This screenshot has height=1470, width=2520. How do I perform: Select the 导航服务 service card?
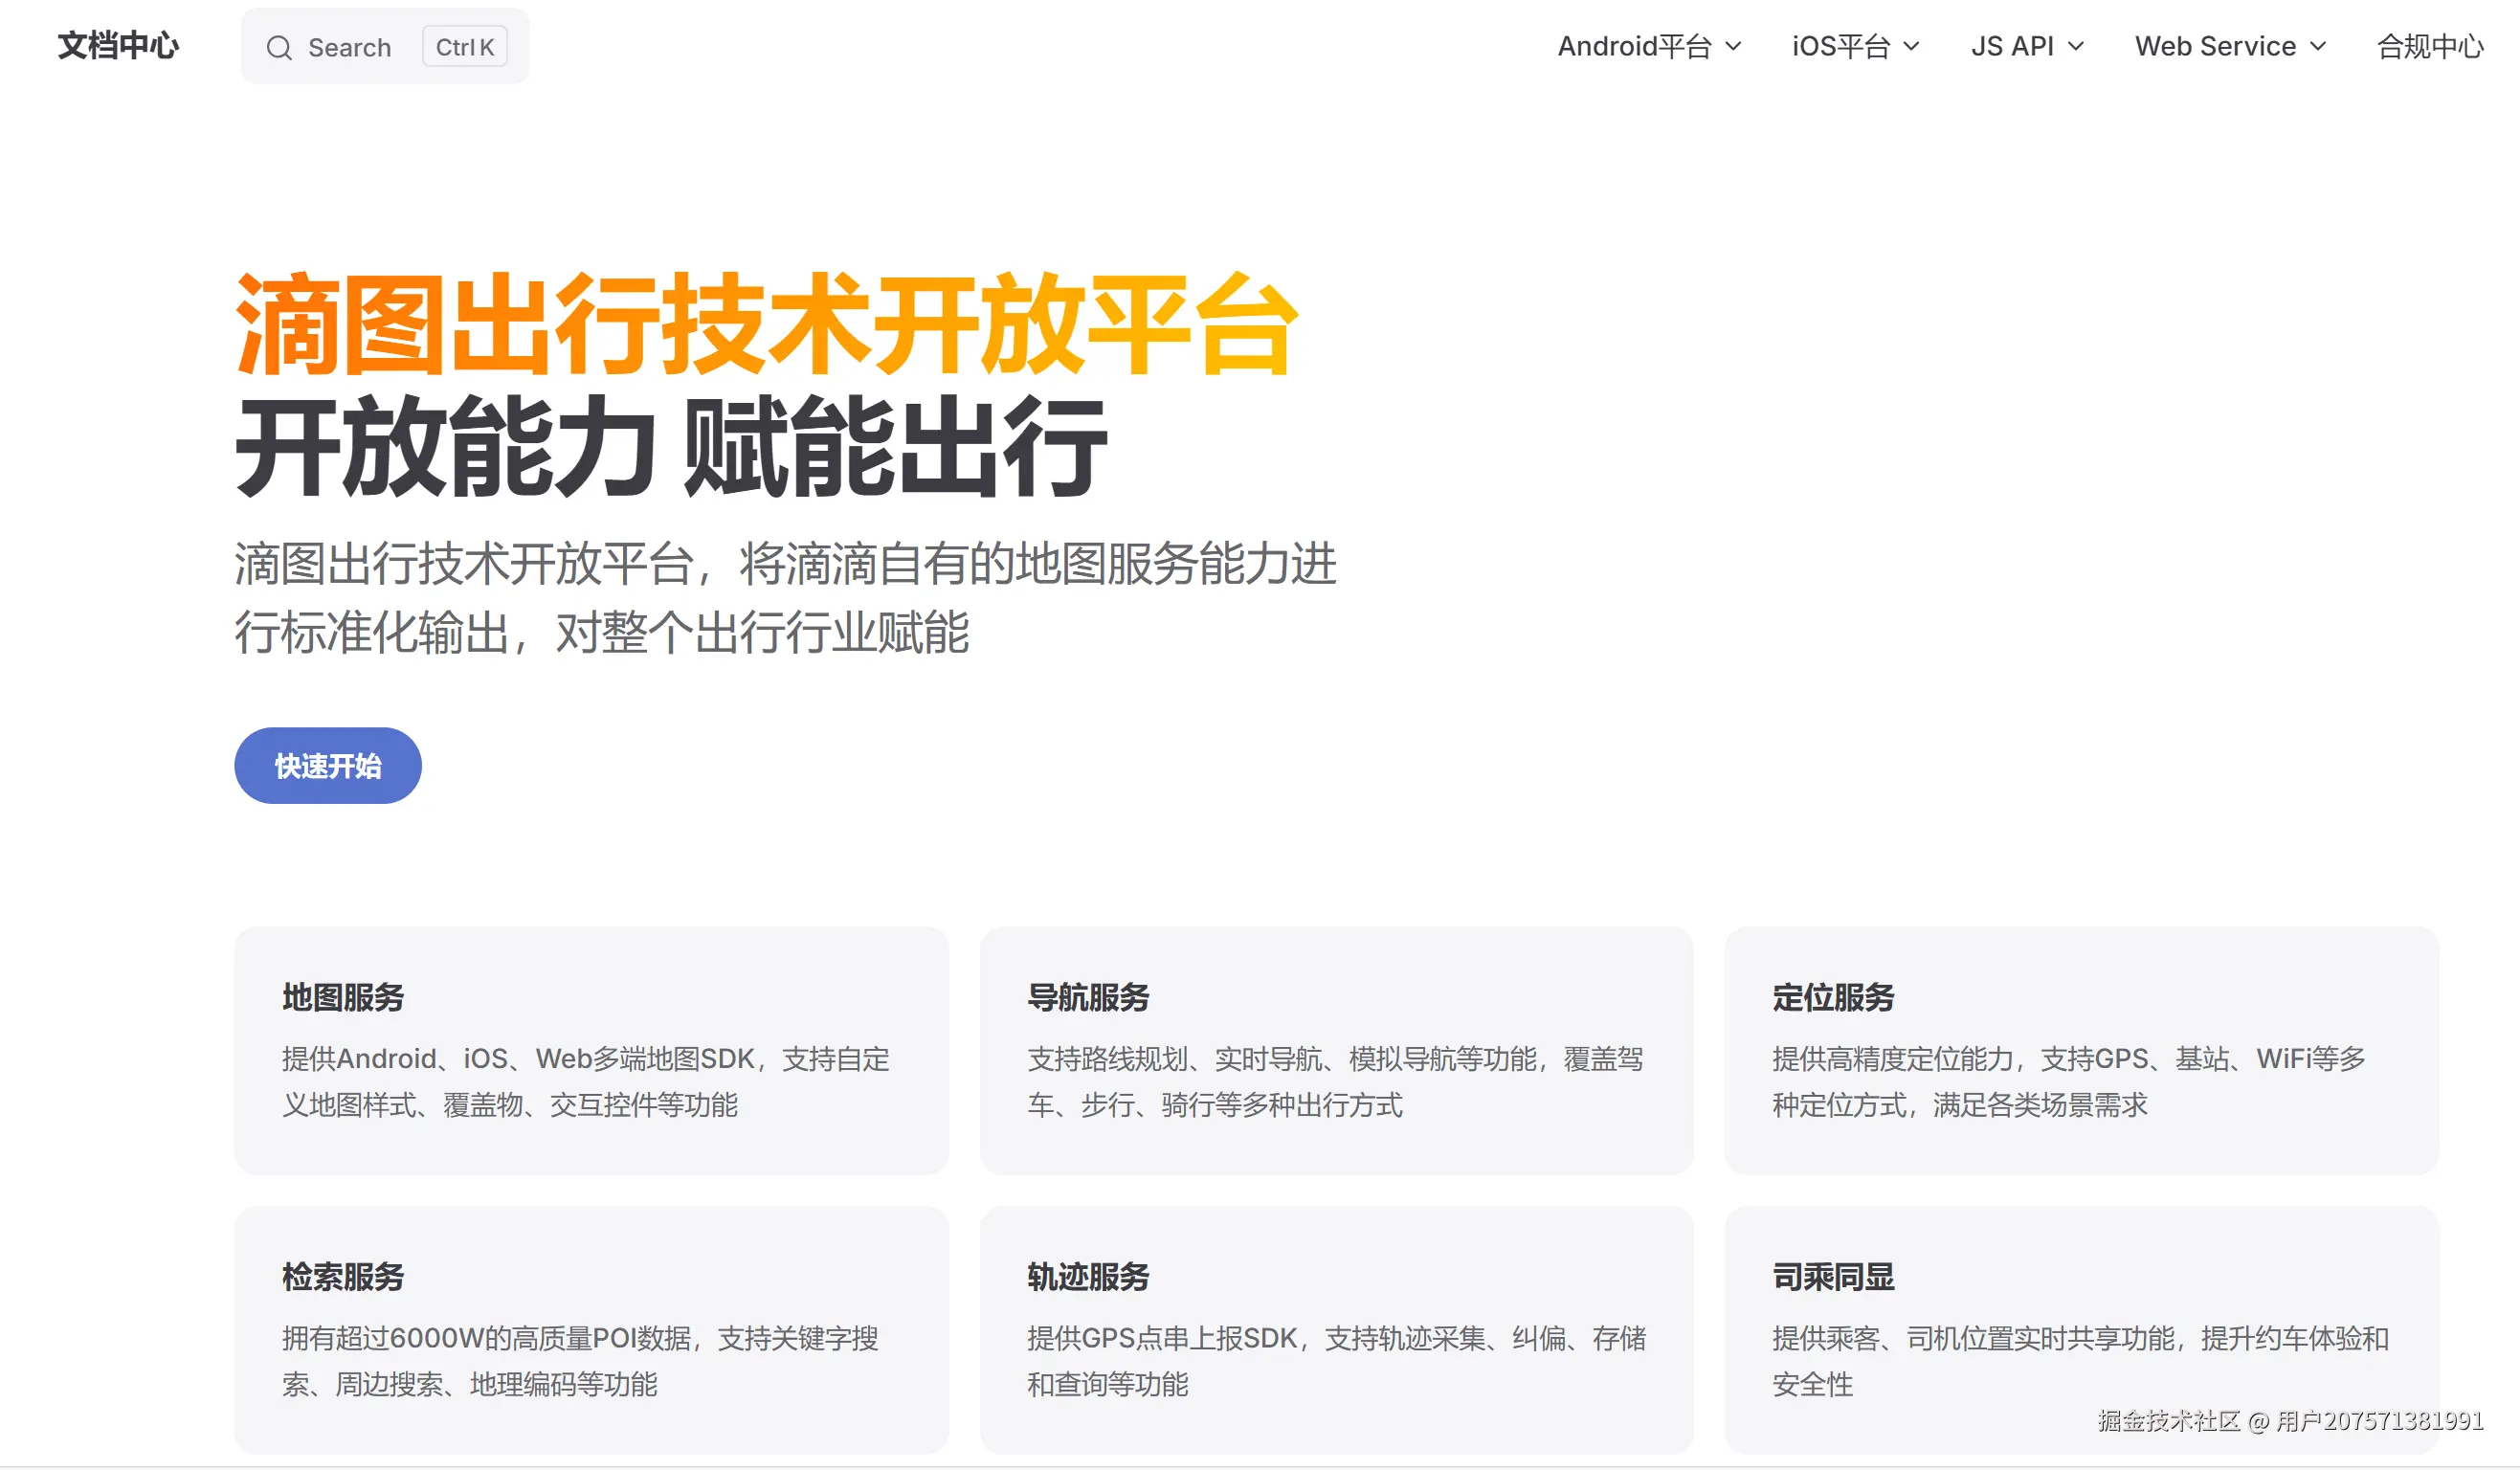point(1336,1050)
